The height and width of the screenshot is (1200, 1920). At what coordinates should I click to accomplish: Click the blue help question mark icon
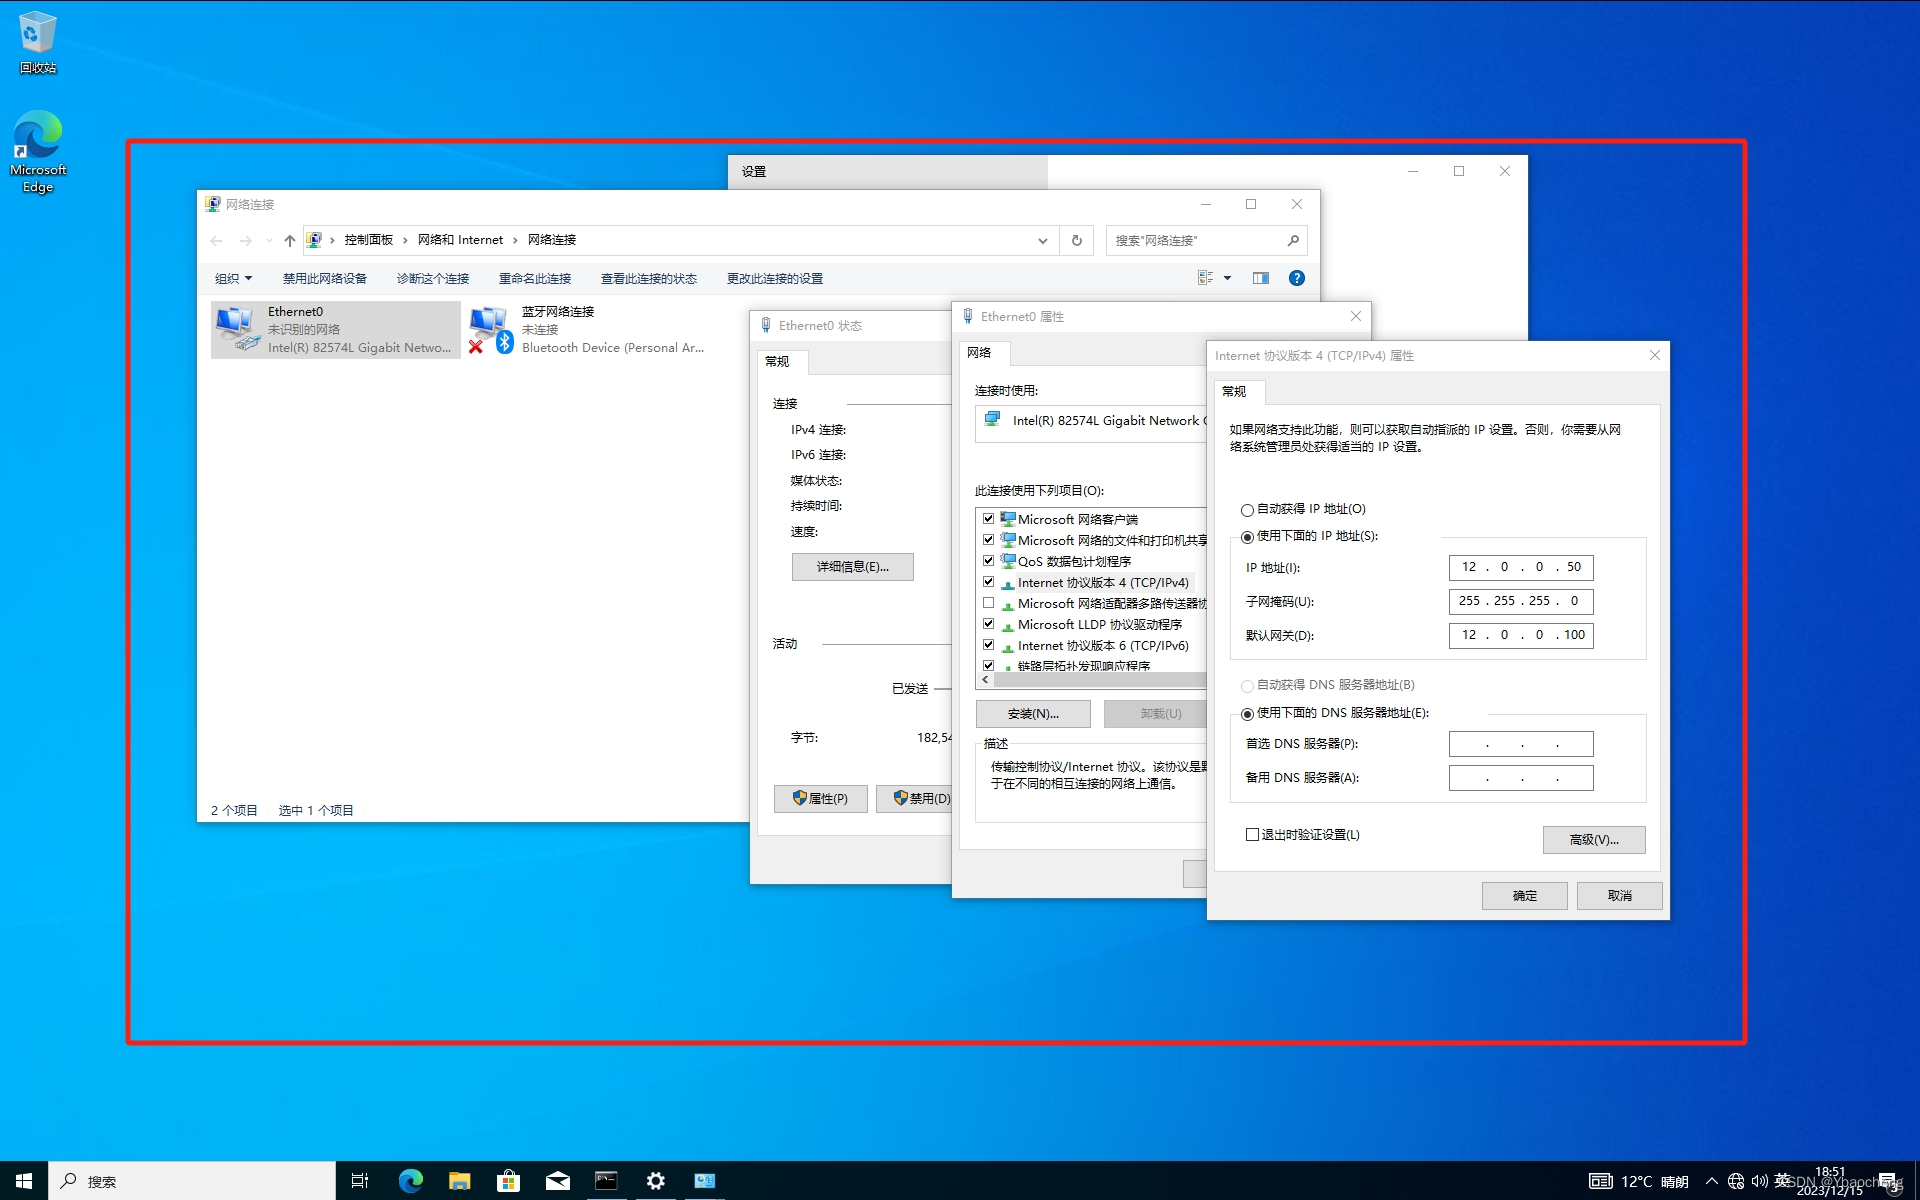1296,278
